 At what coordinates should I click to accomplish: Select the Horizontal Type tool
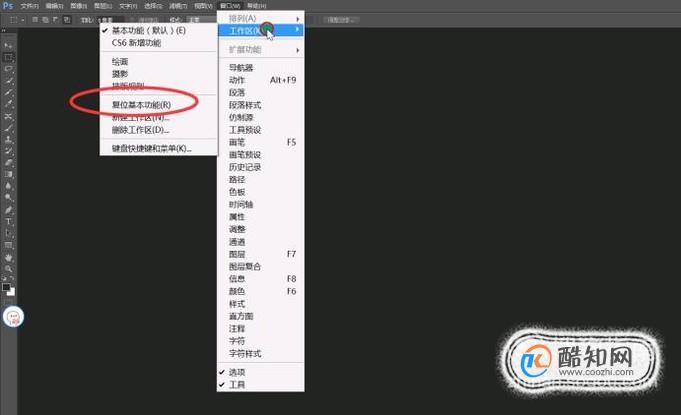click(x=8, y=222)
